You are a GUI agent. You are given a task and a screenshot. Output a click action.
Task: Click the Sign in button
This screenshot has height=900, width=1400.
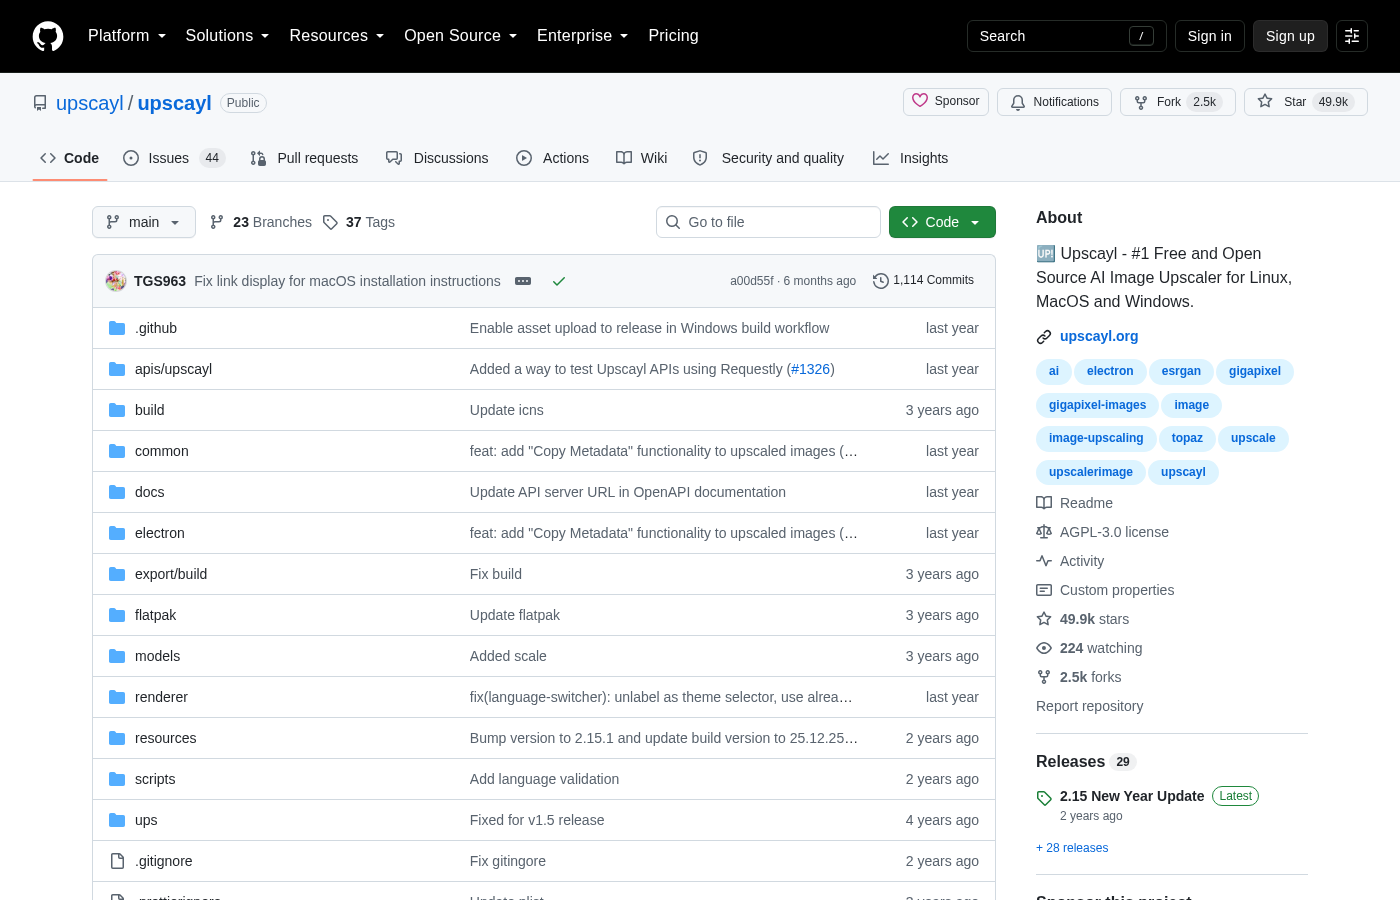point(1210,36)
